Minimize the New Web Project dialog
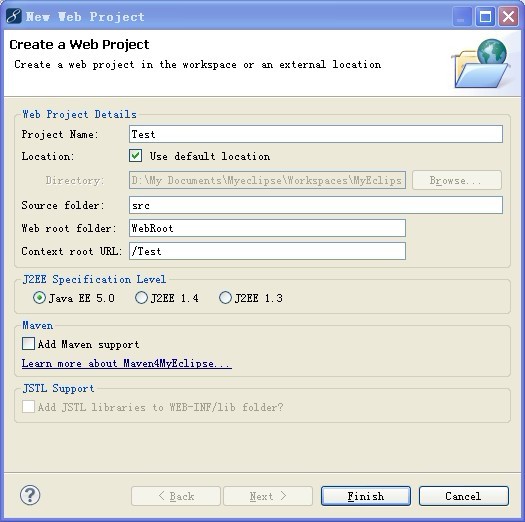Viewport: 525px width, 522px height. click(461, 16)
